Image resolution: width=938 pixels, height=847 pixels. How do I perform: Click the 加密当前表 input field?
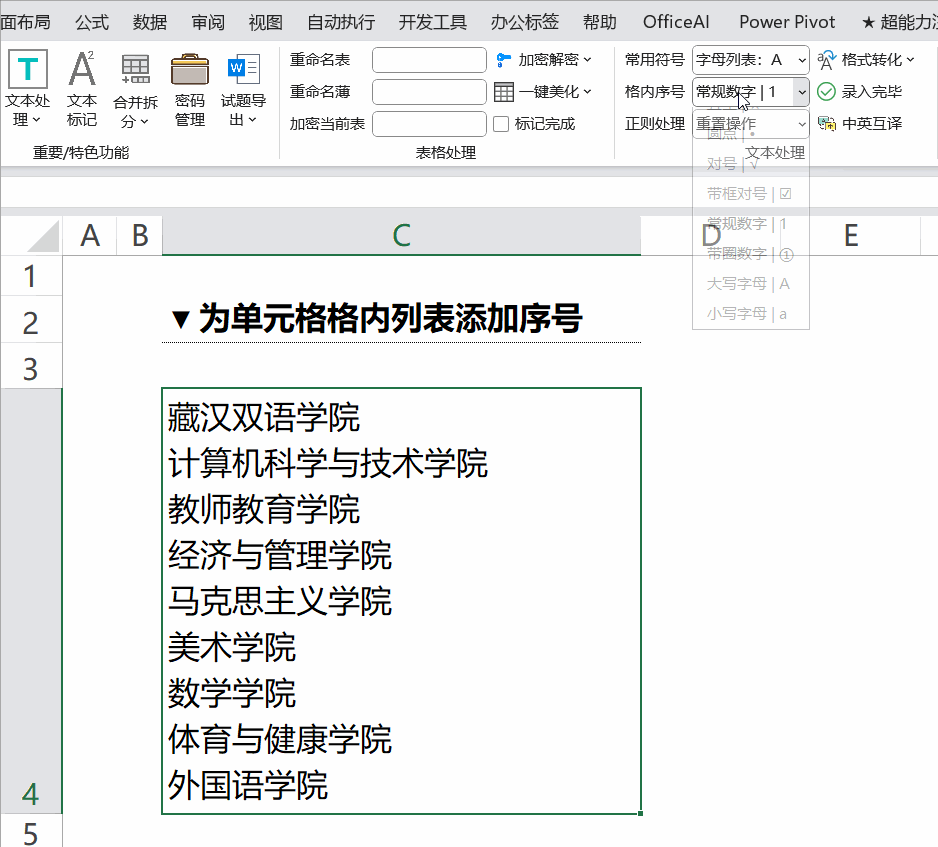(429, 124)
